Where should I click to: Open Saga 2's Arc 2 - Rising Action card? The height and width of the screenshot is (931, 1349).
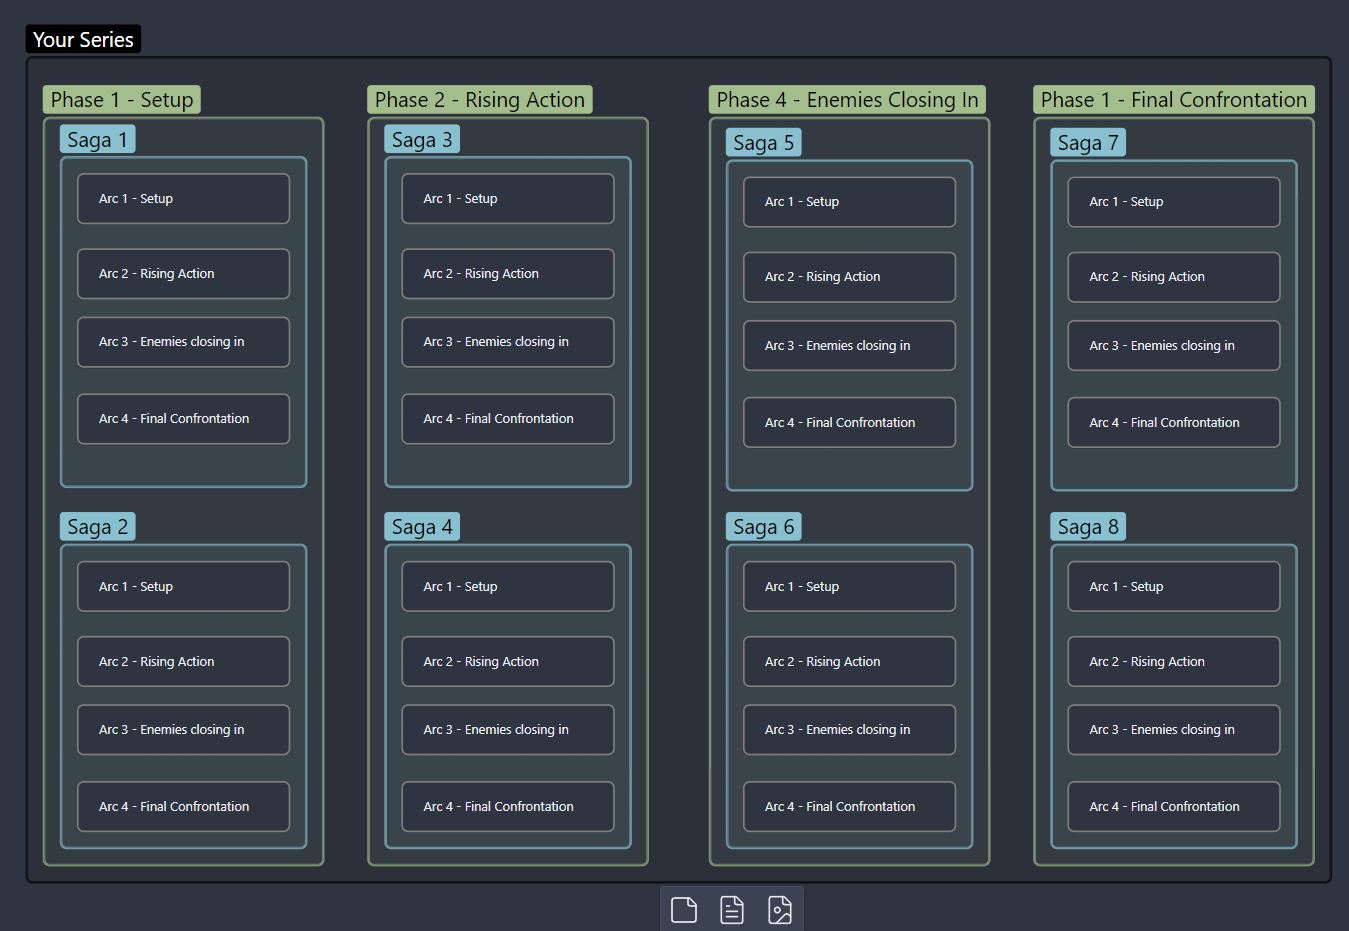click(x=184, y=662)
